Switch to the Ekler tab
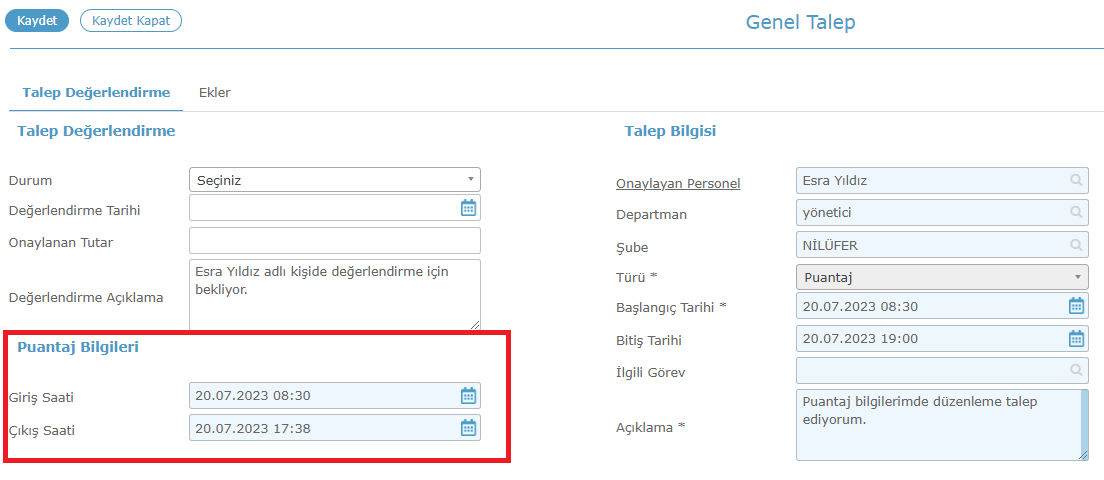 coord(215,92)
